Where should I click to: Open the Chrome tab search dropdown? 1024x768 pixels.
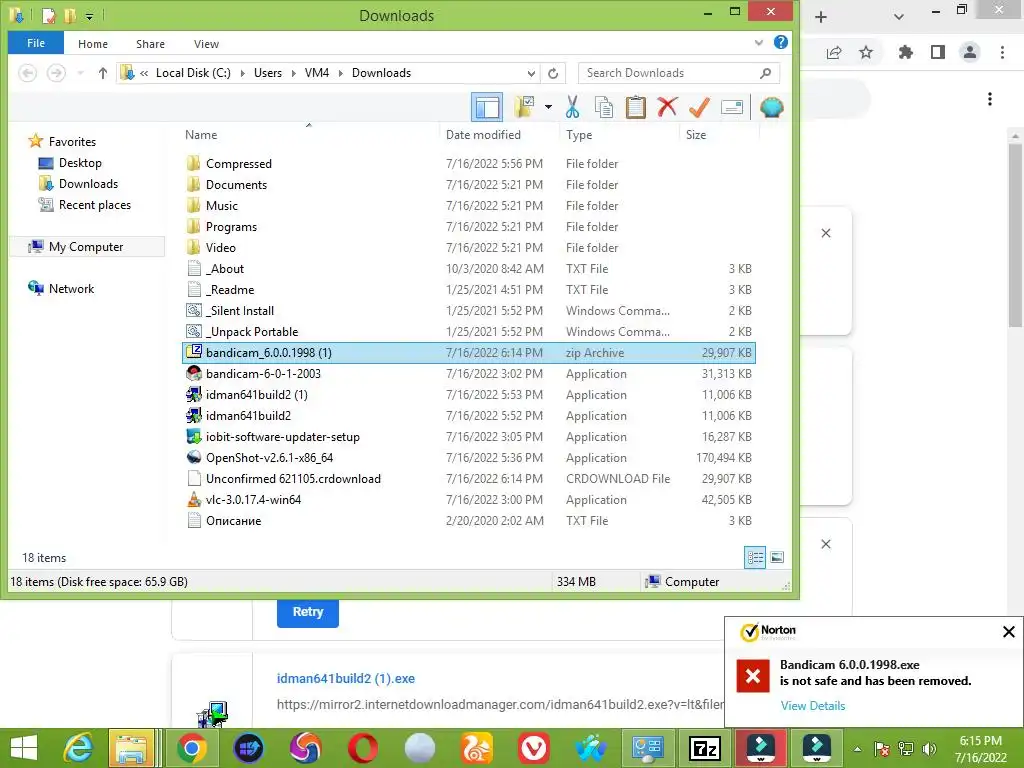pyautogui.click(x=899, y=17)
